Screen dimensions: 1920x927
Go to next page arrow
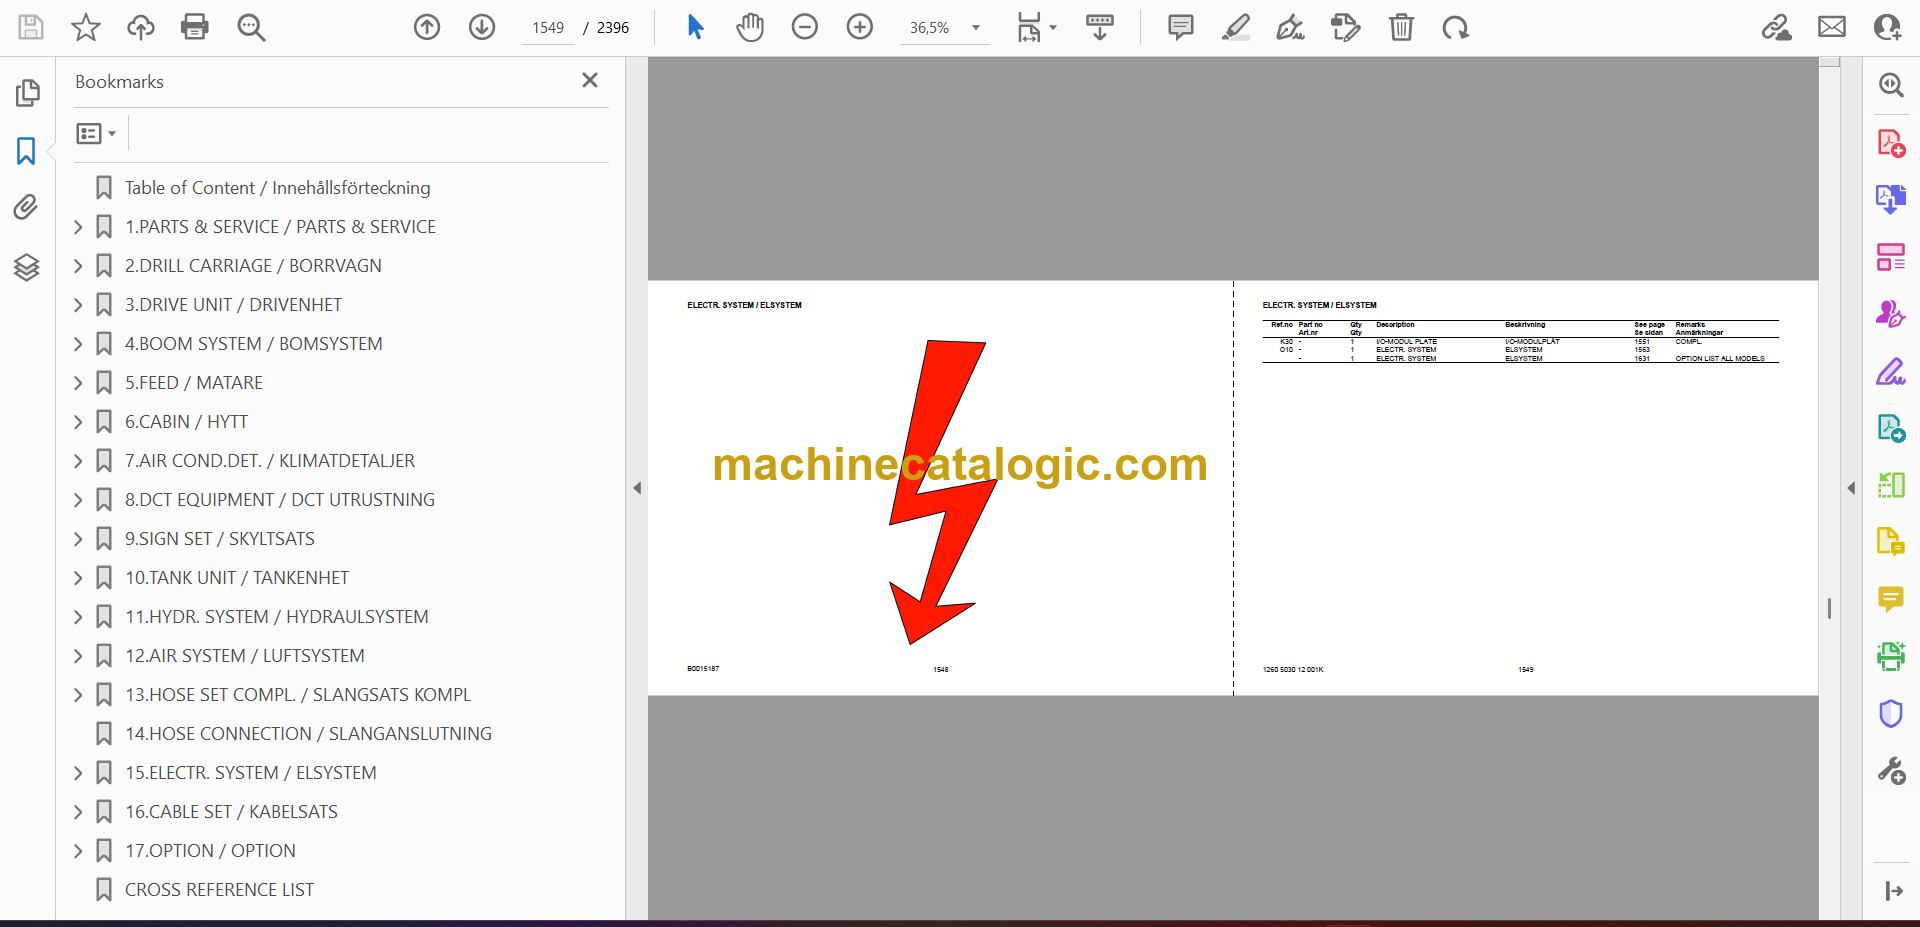pyautogui.click(x=482, y=27)
